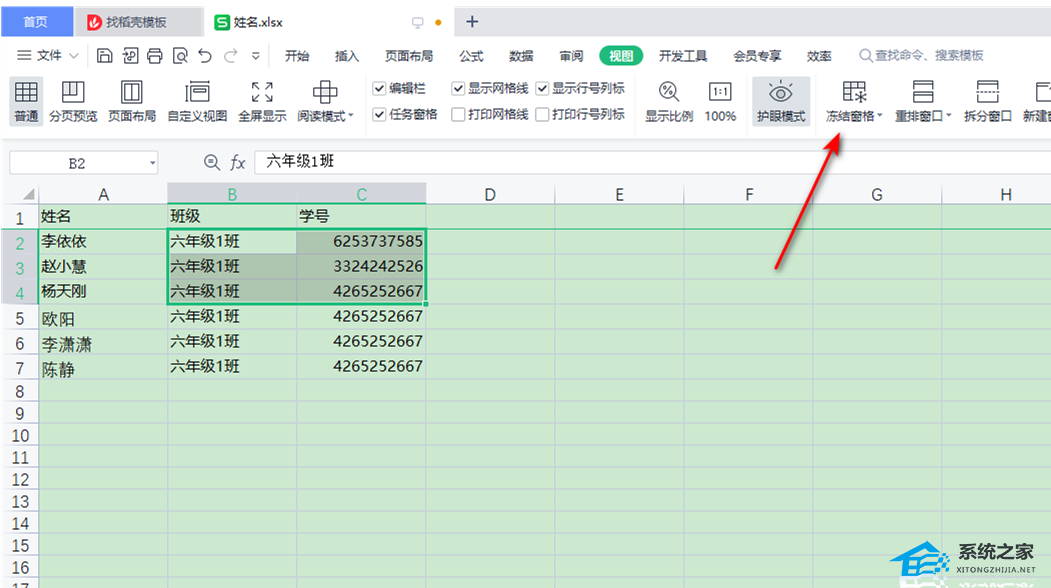
Task: Enable Print Gridlines (打印网格线) checkbox
Action: pos(459,114)
